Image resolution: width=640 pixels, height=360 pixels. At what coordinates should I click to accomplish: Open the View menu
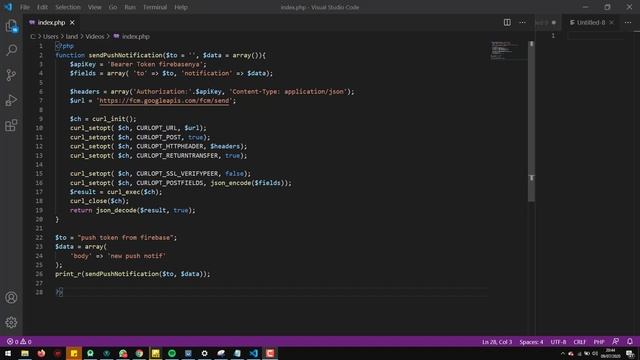pos(95,7)
